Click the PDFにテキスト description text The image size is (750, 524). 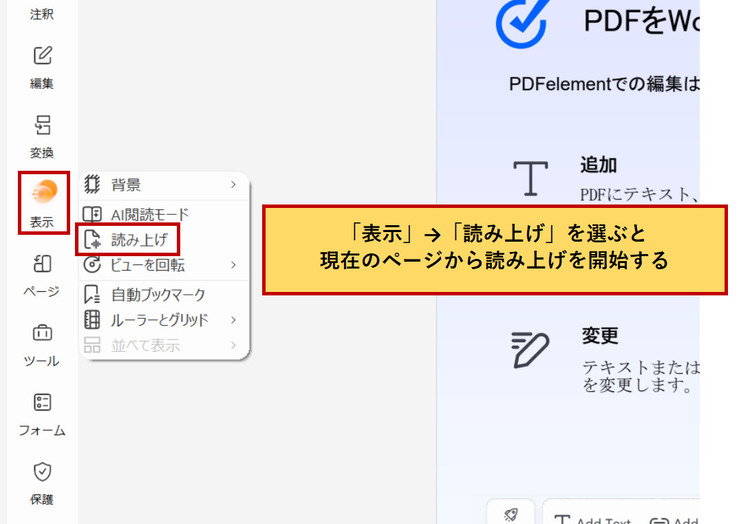(640, 195)
